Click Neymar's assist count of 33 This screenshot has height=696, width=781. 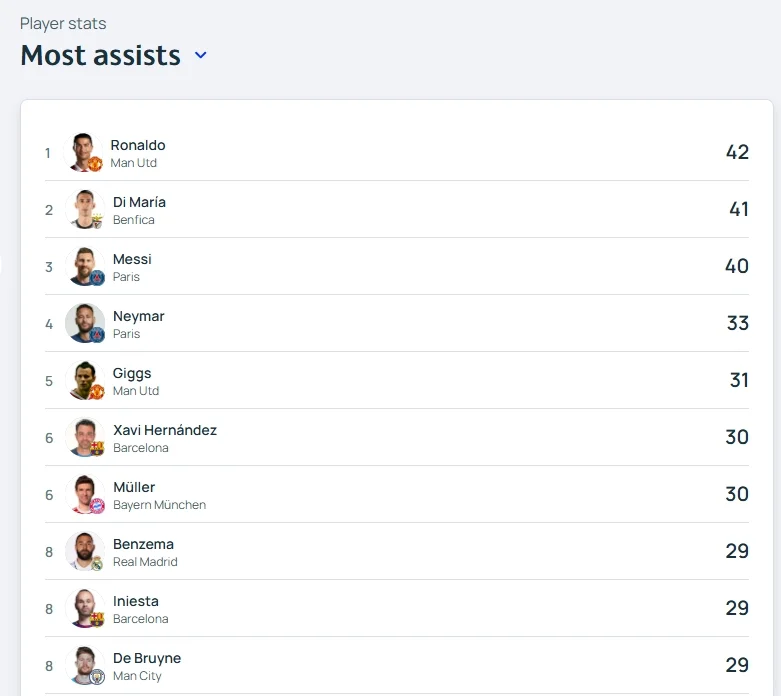737,323
